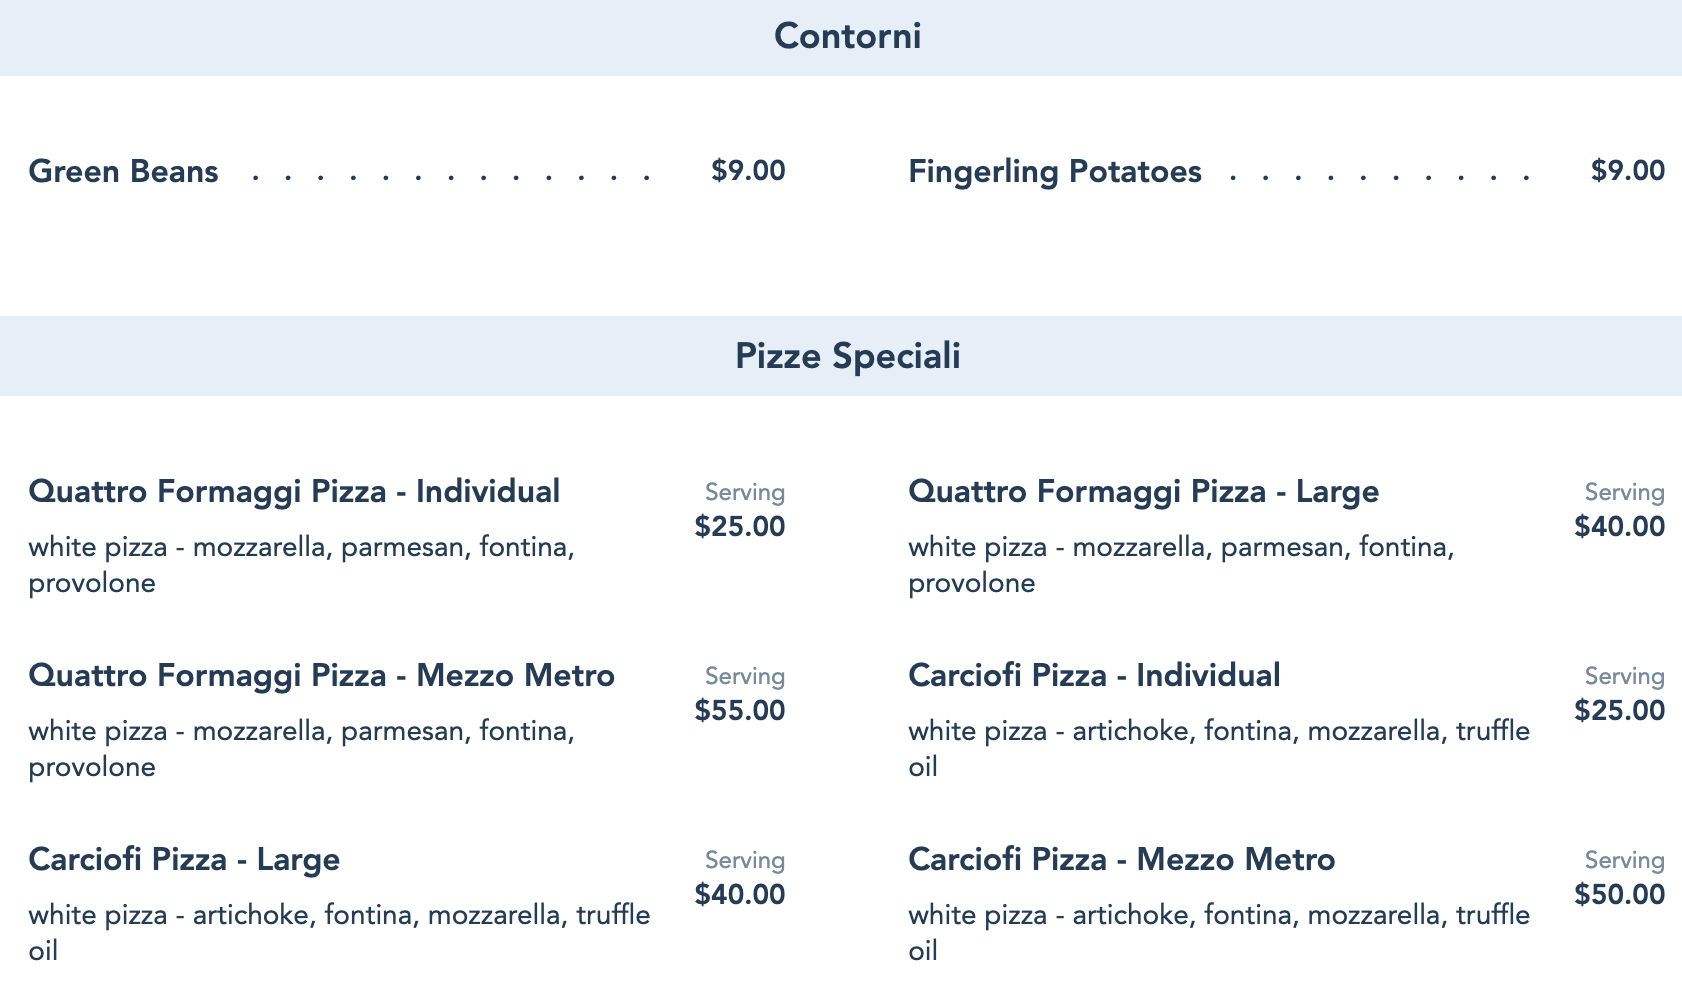Click the Quattro Formaggi Individual $25.00 price
Image resolution: width=1682 pixels, height=982 pixels.
pyautogui.click(x=740, y=527)
